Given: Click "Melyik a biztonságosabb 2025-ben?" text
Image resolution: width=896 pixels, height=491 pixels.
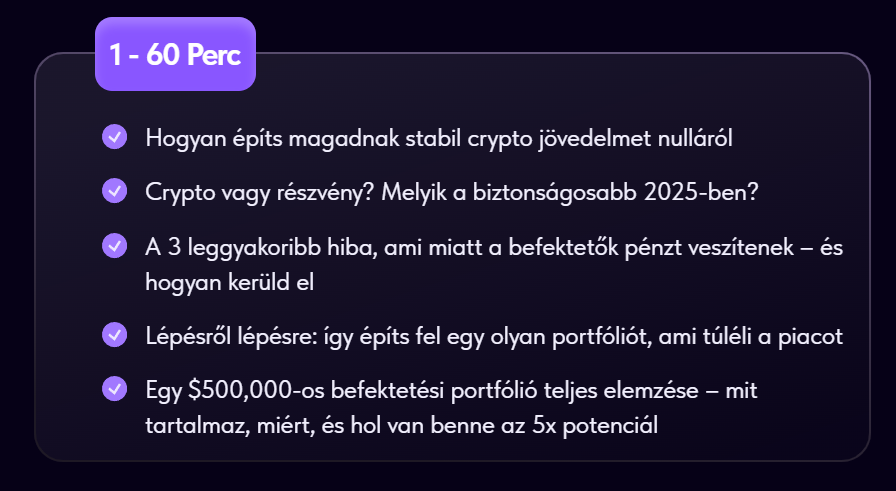Looking at the screenshot, I should pyautogui.click(x=570, y=193).
